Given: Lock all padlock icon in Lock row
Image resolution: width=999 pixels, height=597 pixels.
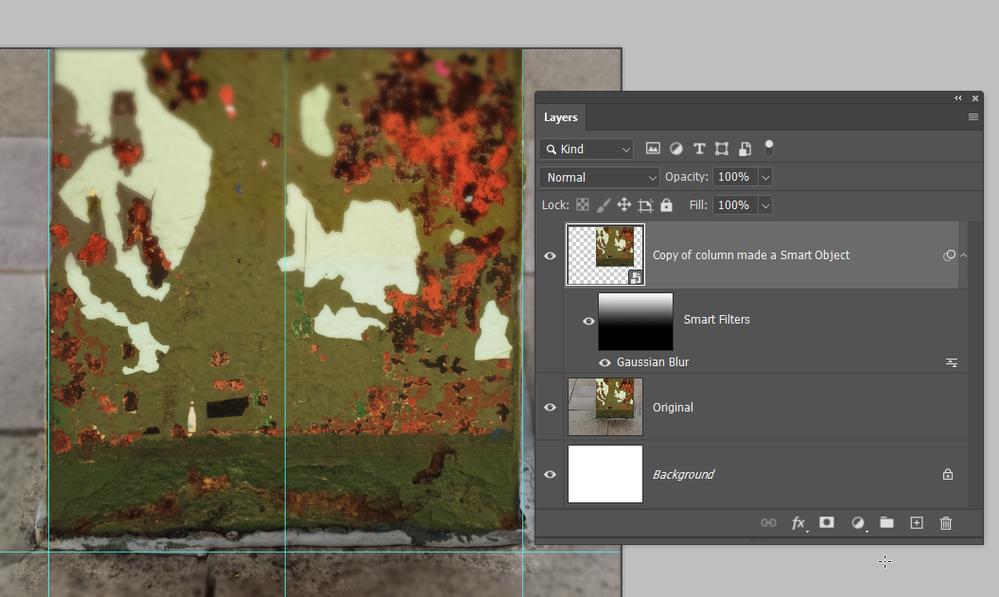Looking at the screenshot, I should coord(666,205).
